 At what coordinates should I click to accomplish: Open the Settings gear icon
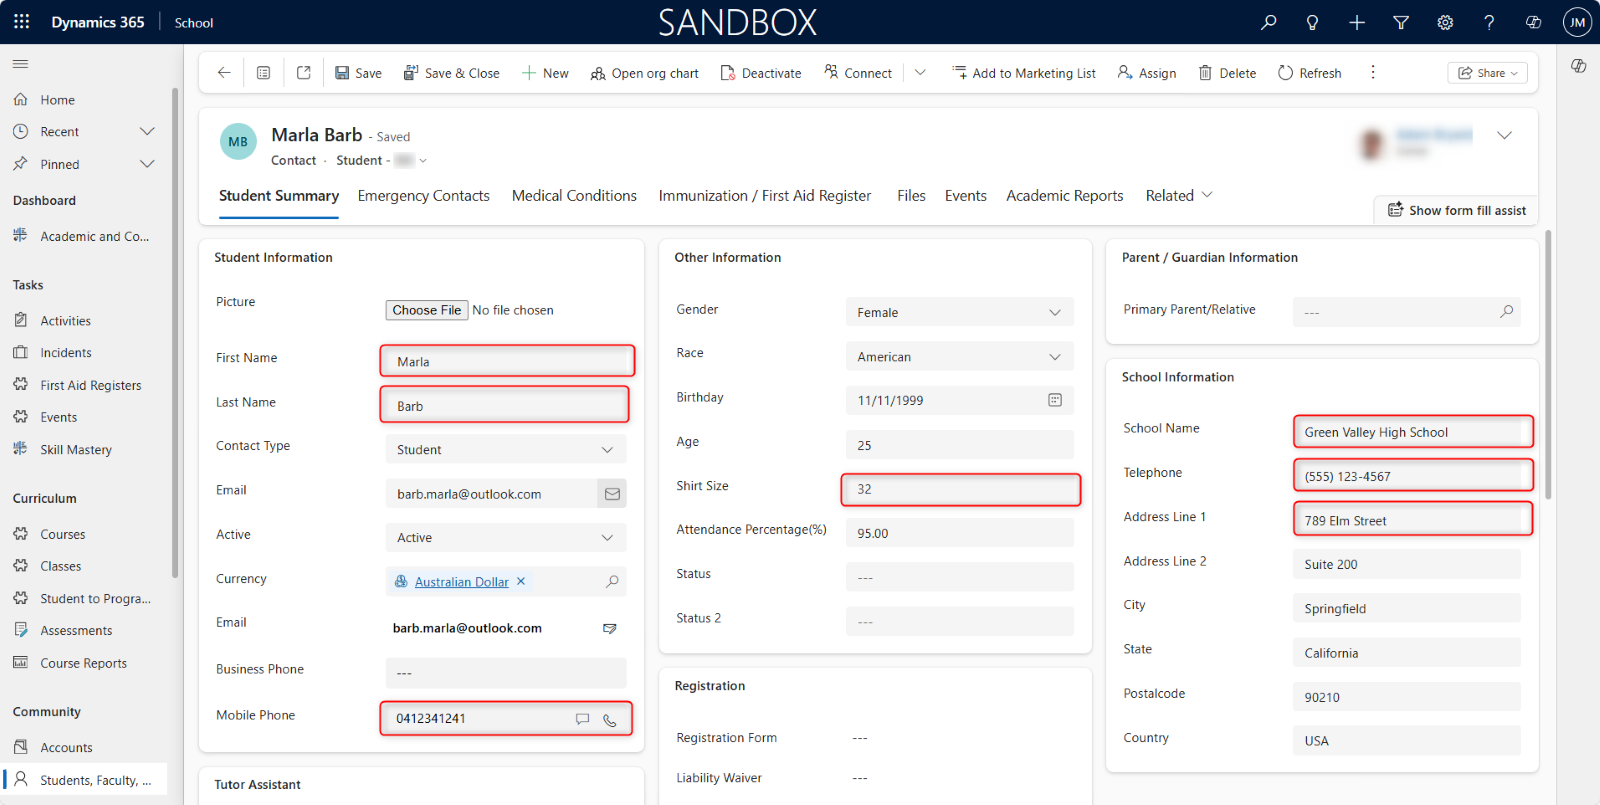tap(1445, 22)
